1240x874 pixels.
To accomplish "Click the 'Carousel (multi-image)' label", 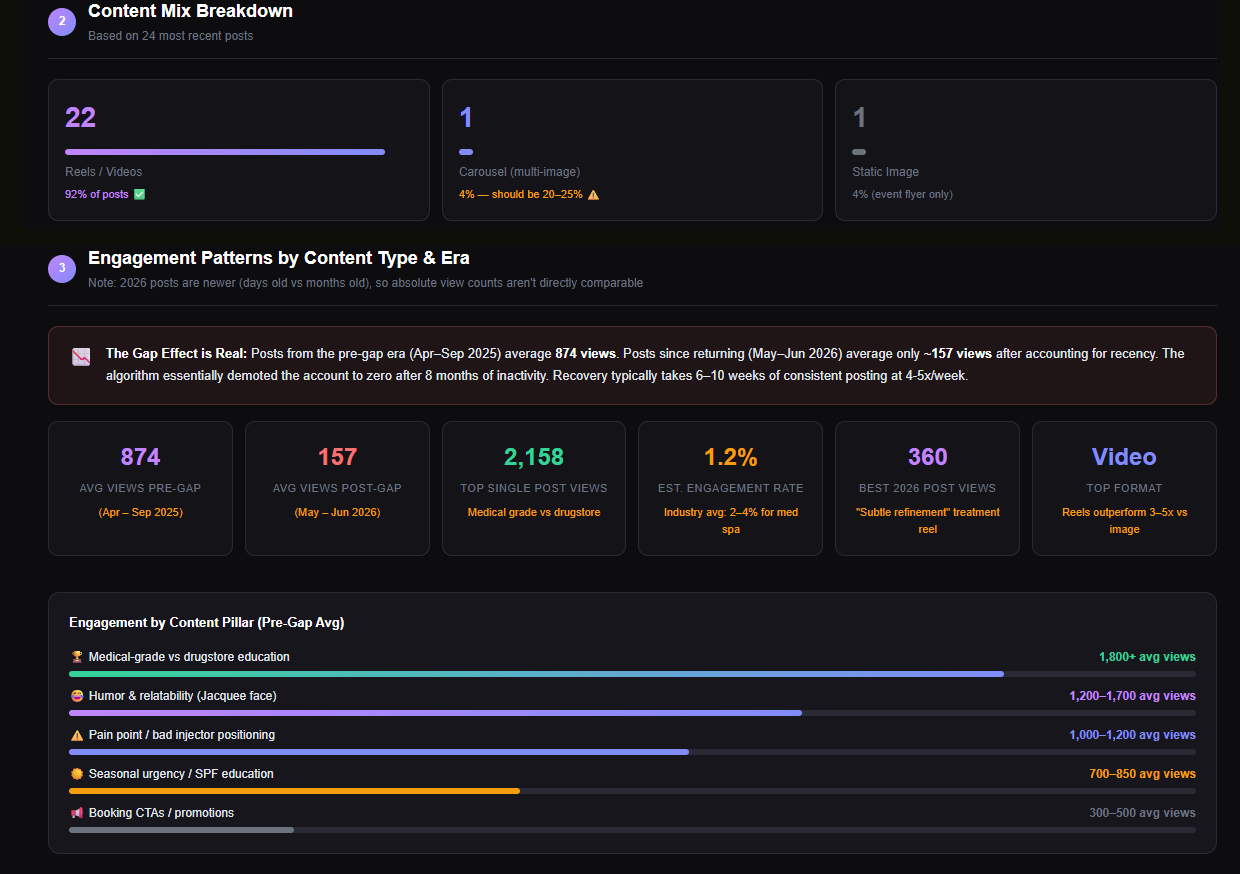I will 519,172.
